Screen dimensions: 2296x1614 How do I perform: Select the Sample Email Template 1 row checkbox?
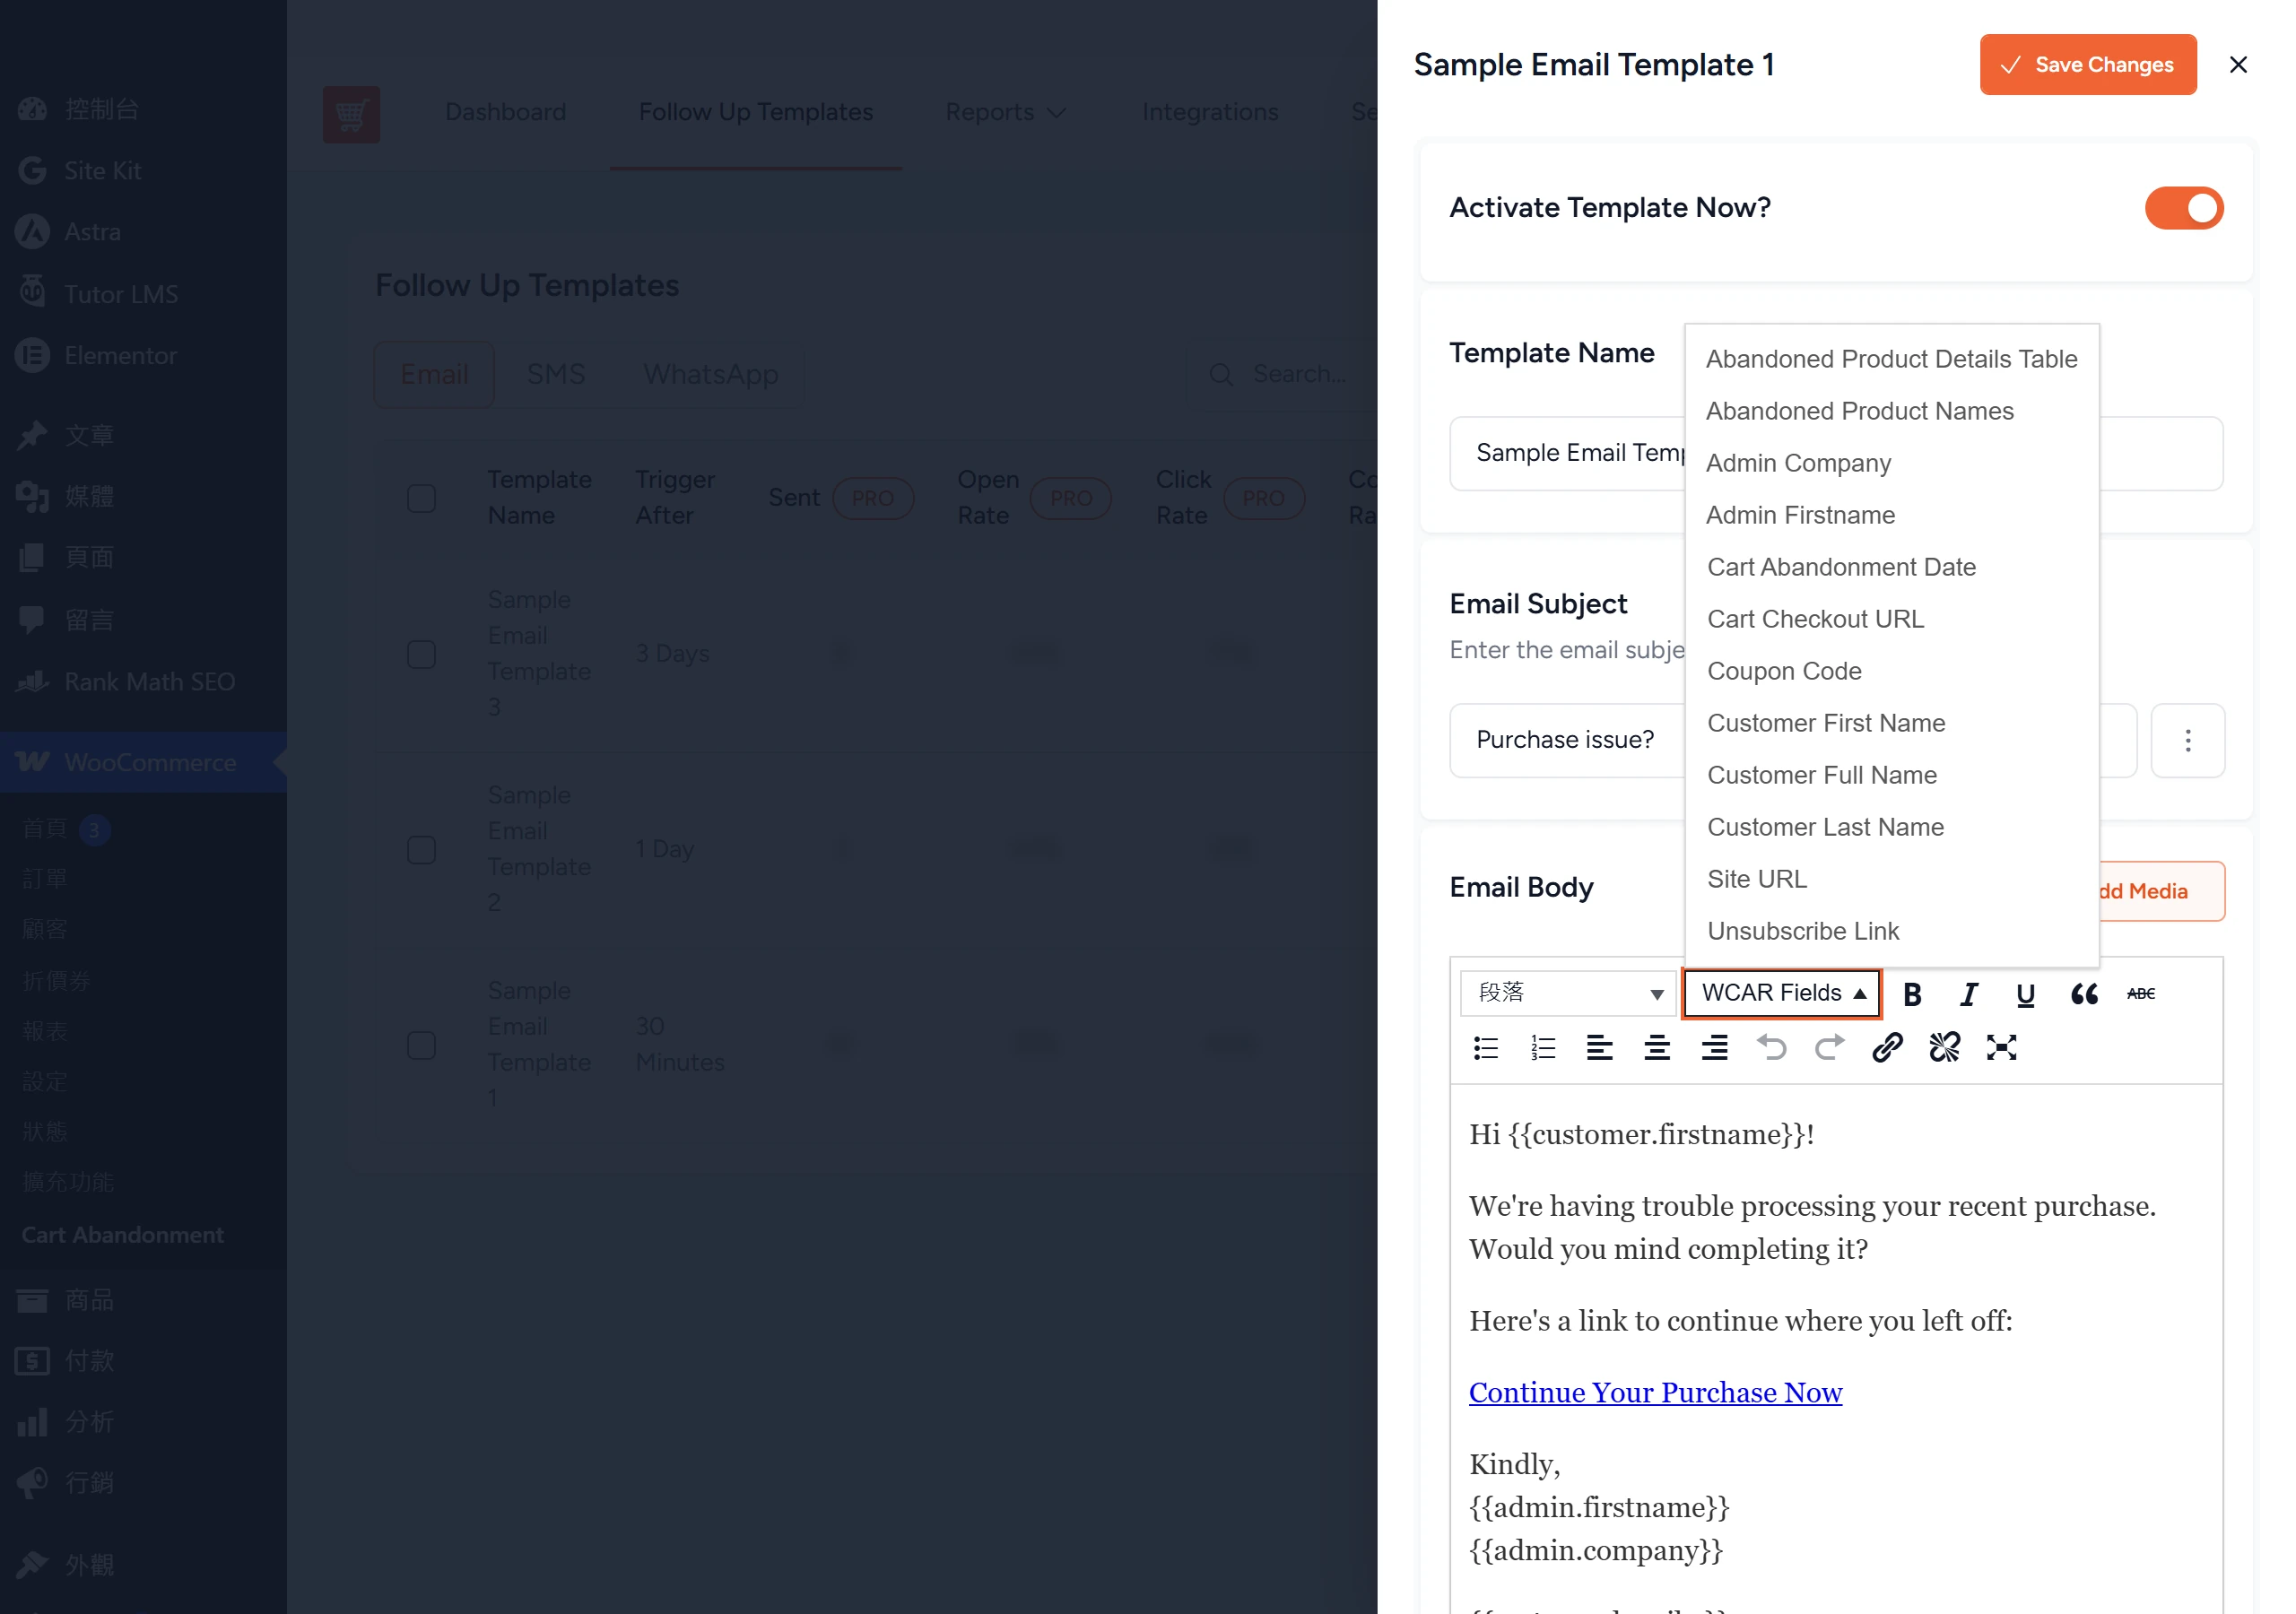tap(422, 1045)
